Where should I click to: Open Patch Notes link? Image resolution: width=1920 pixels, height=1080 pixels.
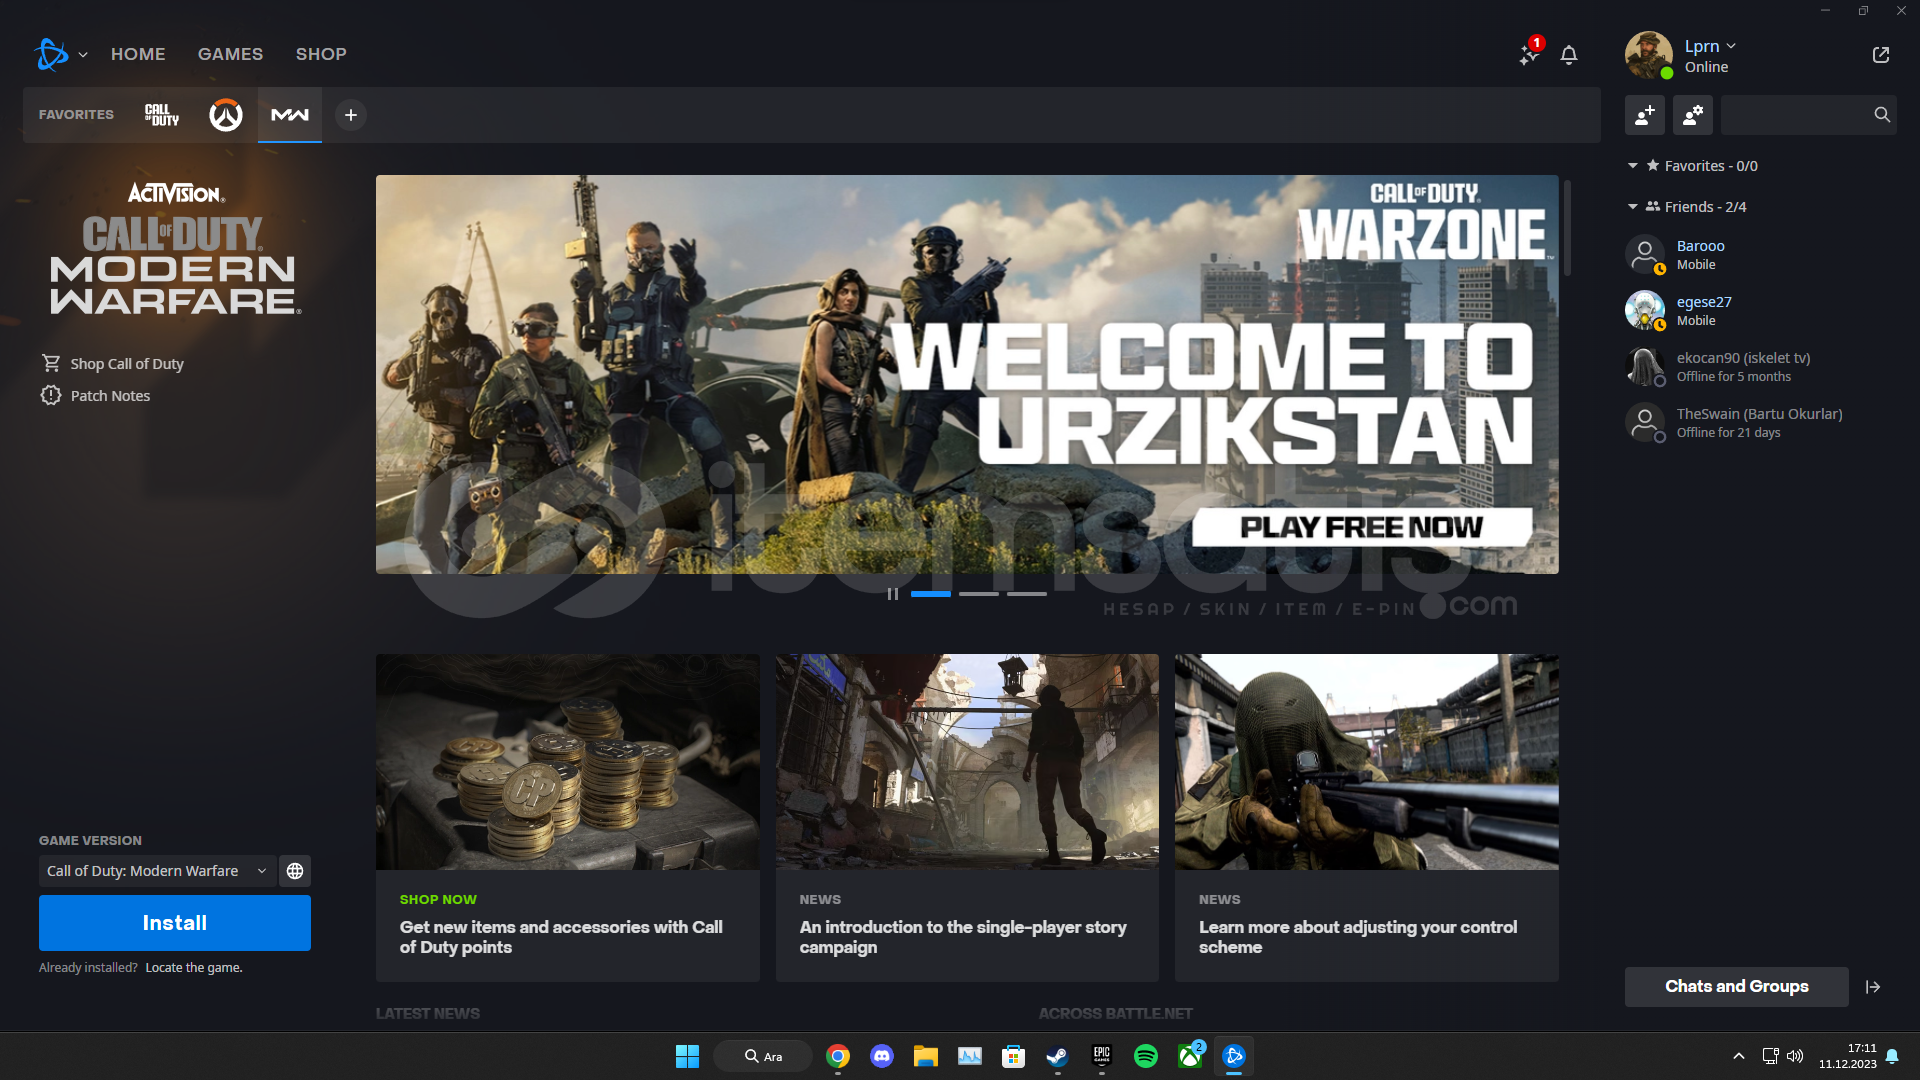(110, 396)
